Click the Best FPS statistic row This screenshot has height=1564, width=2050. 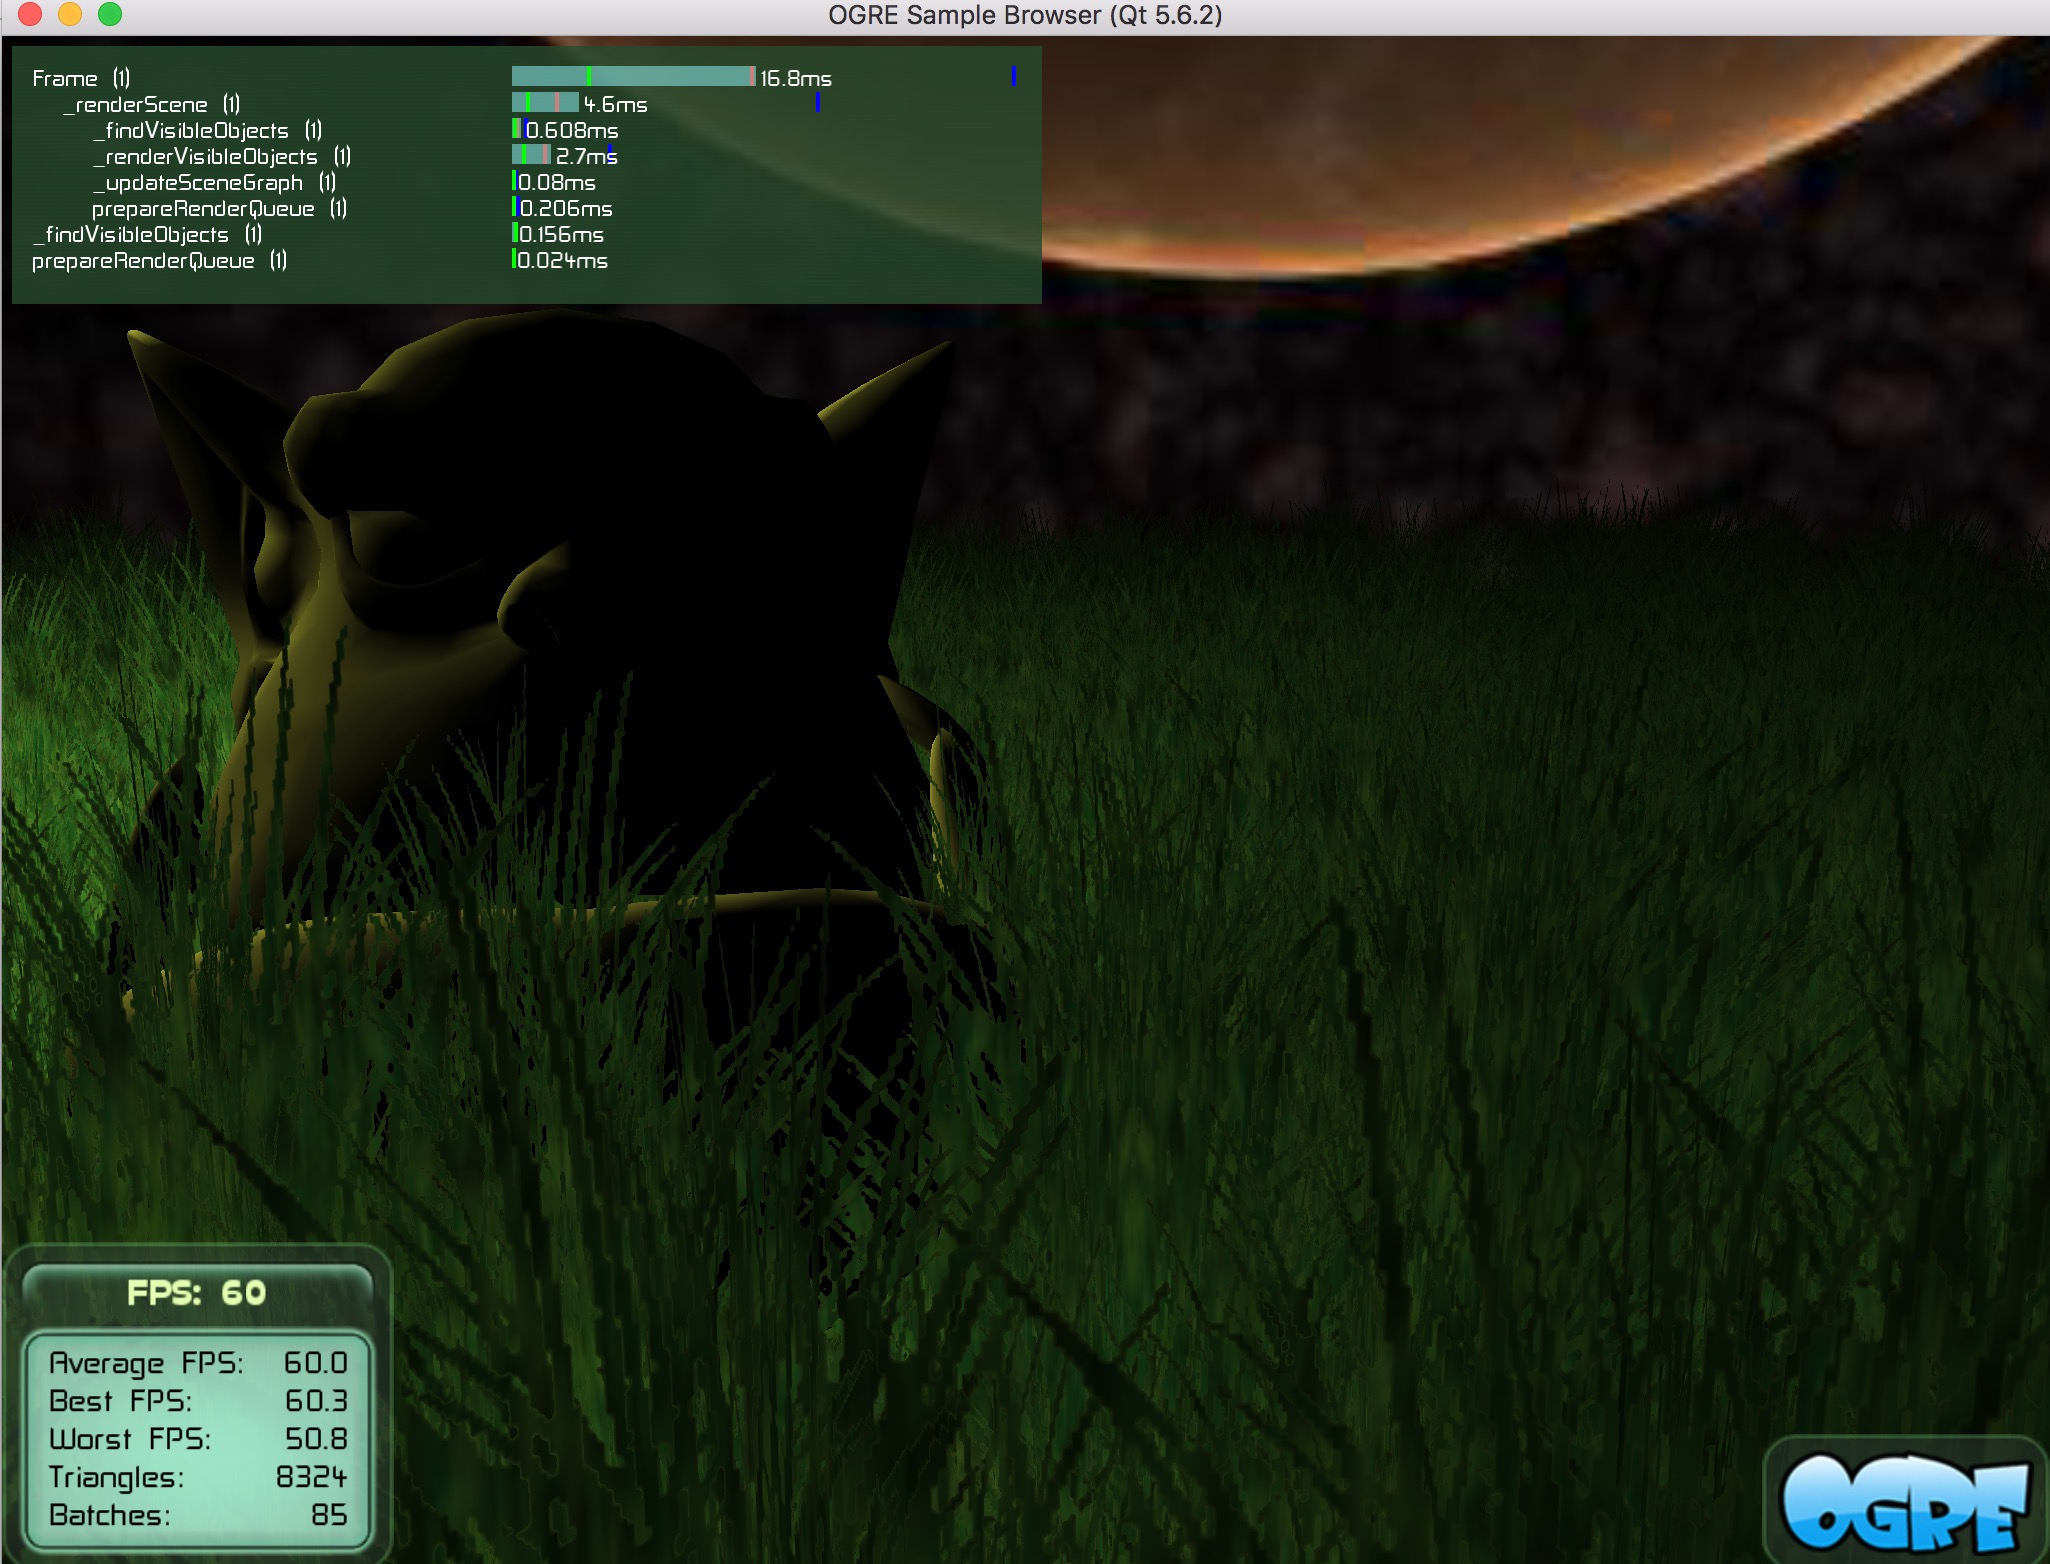(x=197, y=1401)
